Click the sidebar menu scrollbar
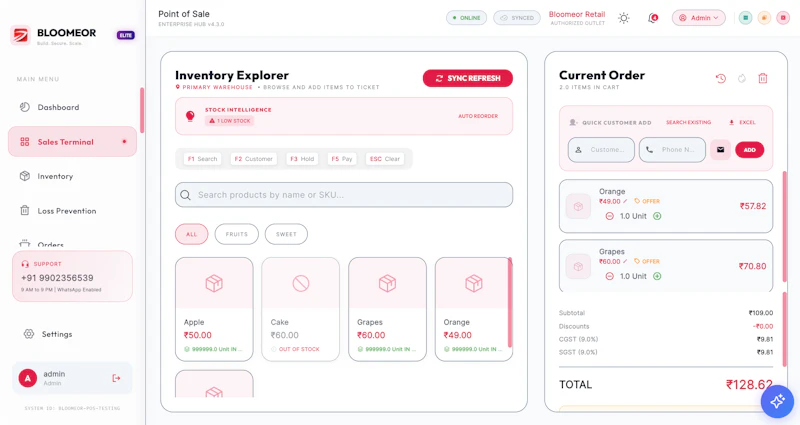Viewport: 800px width, 425px height. click(142, 110)
